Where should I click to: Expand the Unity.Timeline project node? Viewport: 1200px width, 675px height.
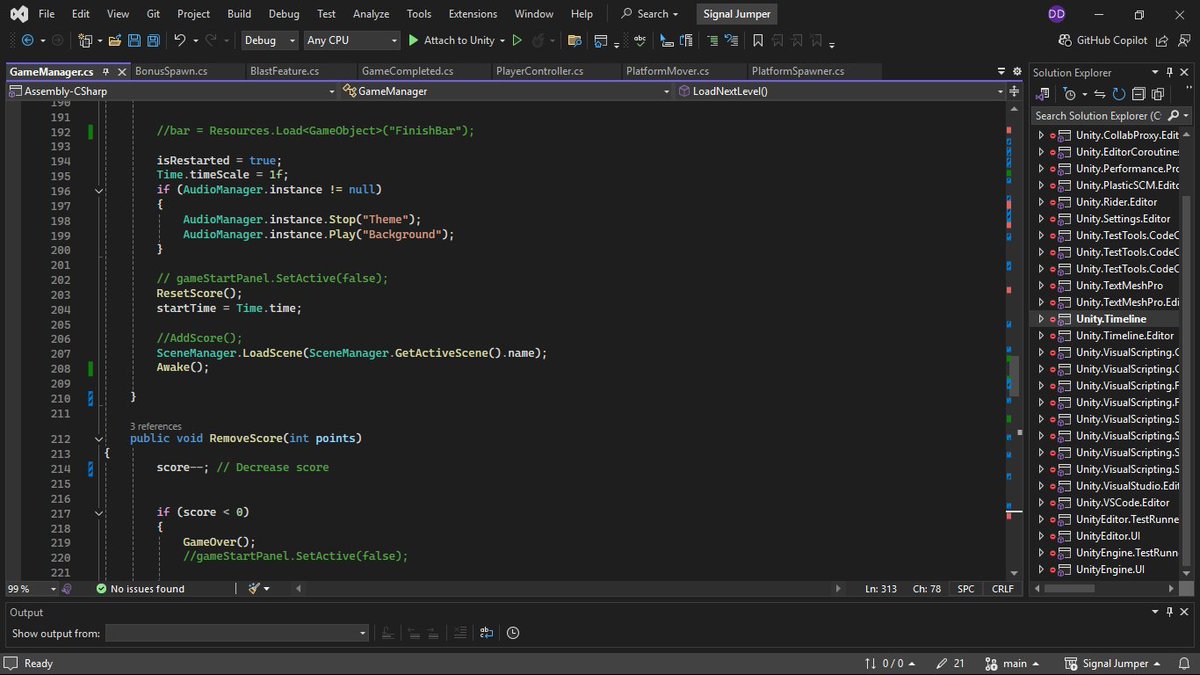pyautogui.click(x=1040, y=319)
